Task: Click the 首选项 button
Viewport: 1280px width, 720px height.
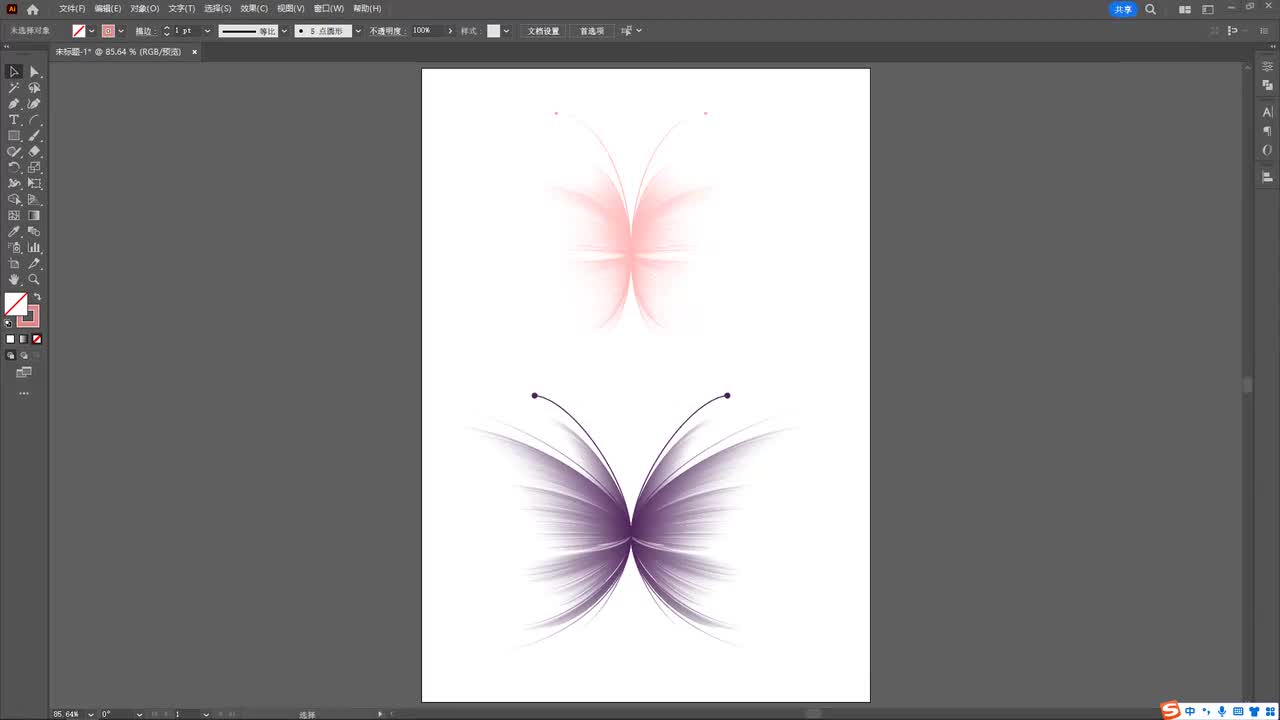Action: coord(592,31)
